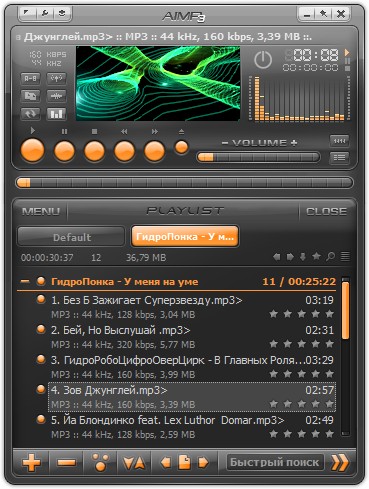Image resolution: width=369 pixels, height=489 pixels.
Task: Click the visualization display
Action: [158, 83]
